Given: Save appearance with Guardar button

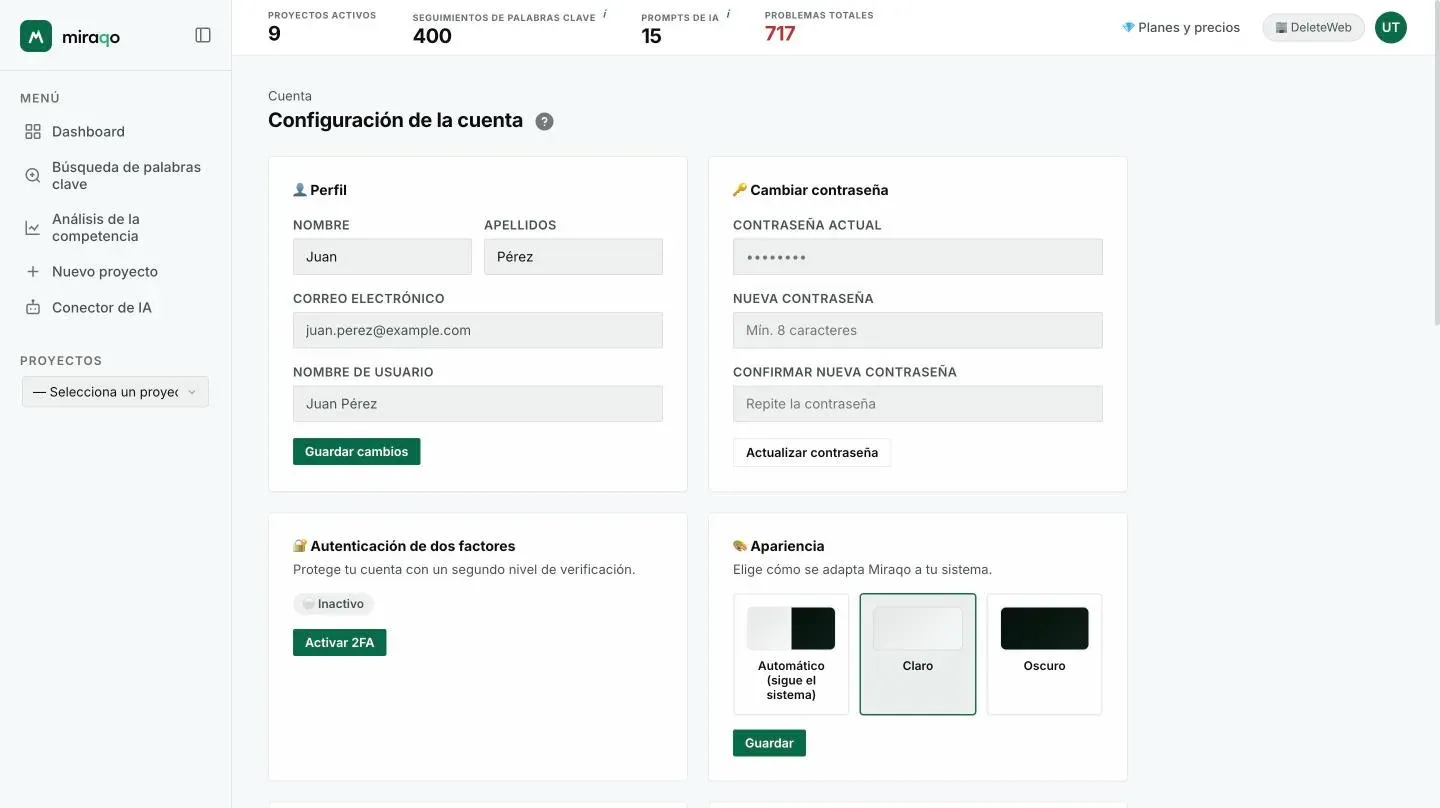Looking at the screenshot, I should (x=769, y=743).
